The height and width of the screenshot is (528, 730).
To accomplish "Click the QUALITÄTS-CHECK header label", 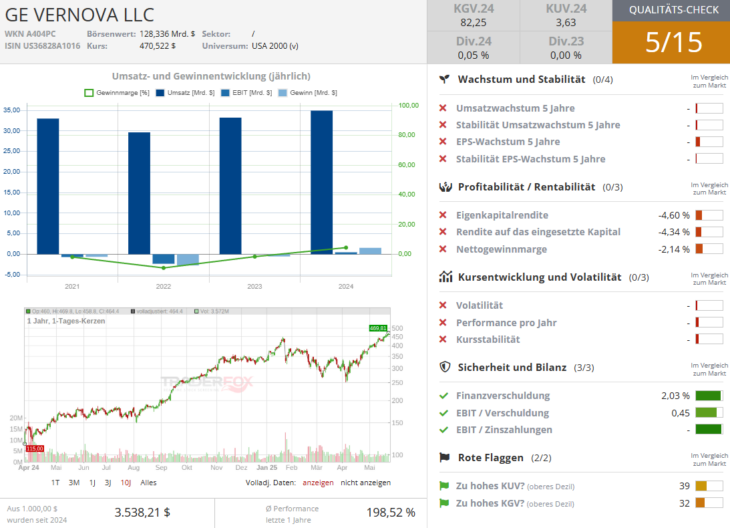I will (x=674, y=10).
